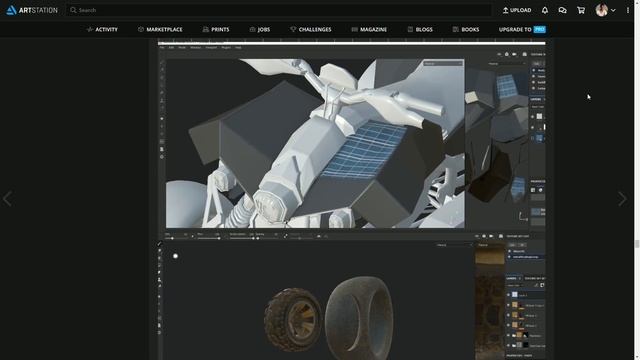Image resolution: width=640 pixels, height=360 pixels.
Task: Open the Jobs navigation item
Action: tap(260, 29)
